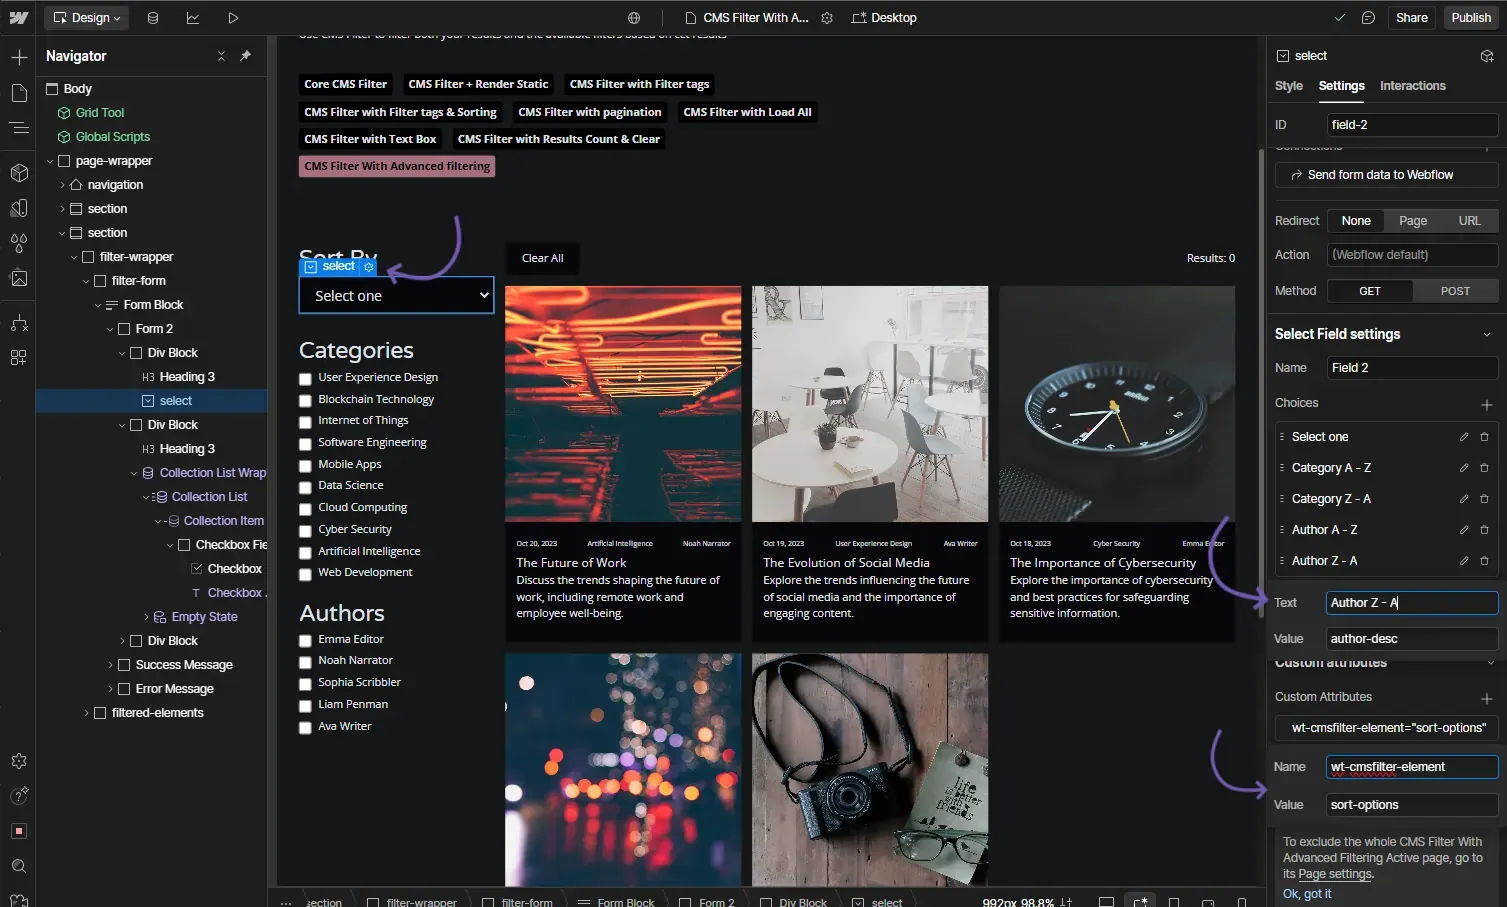
Task: Open the Assets image icon in left sidebar
Action: (19, 278)
